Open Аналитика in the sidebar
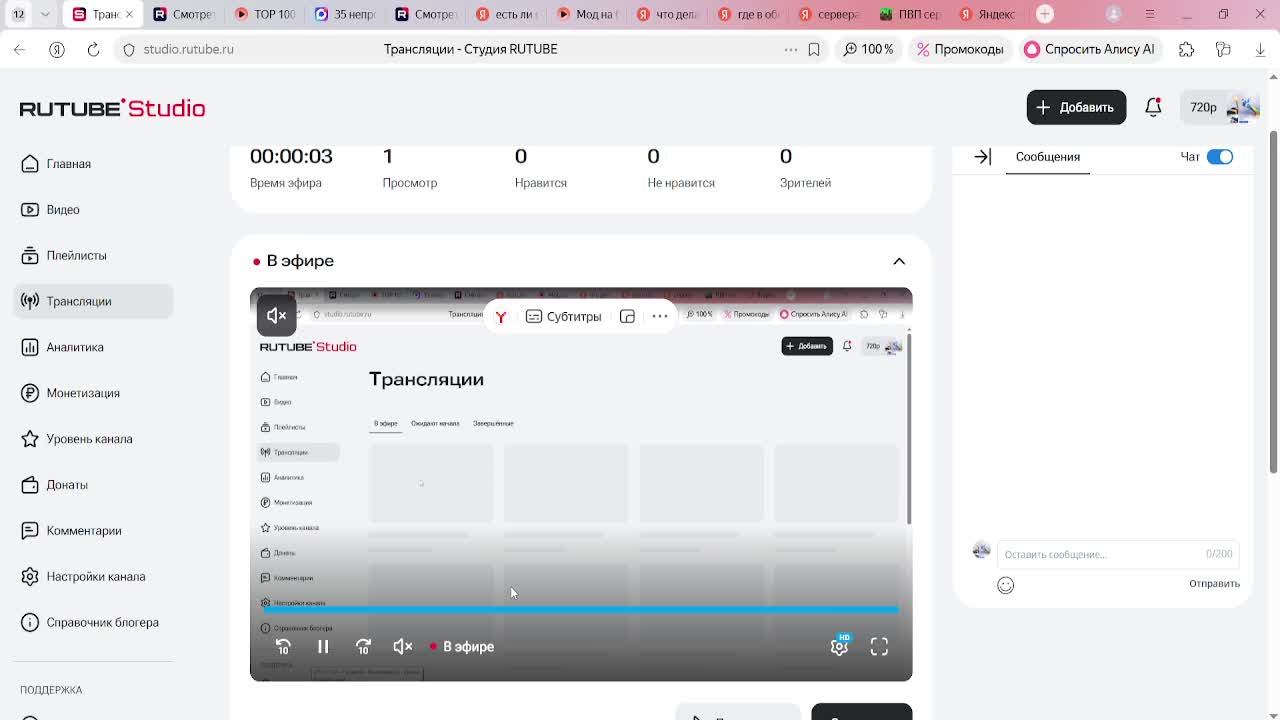 coord(93,347)
